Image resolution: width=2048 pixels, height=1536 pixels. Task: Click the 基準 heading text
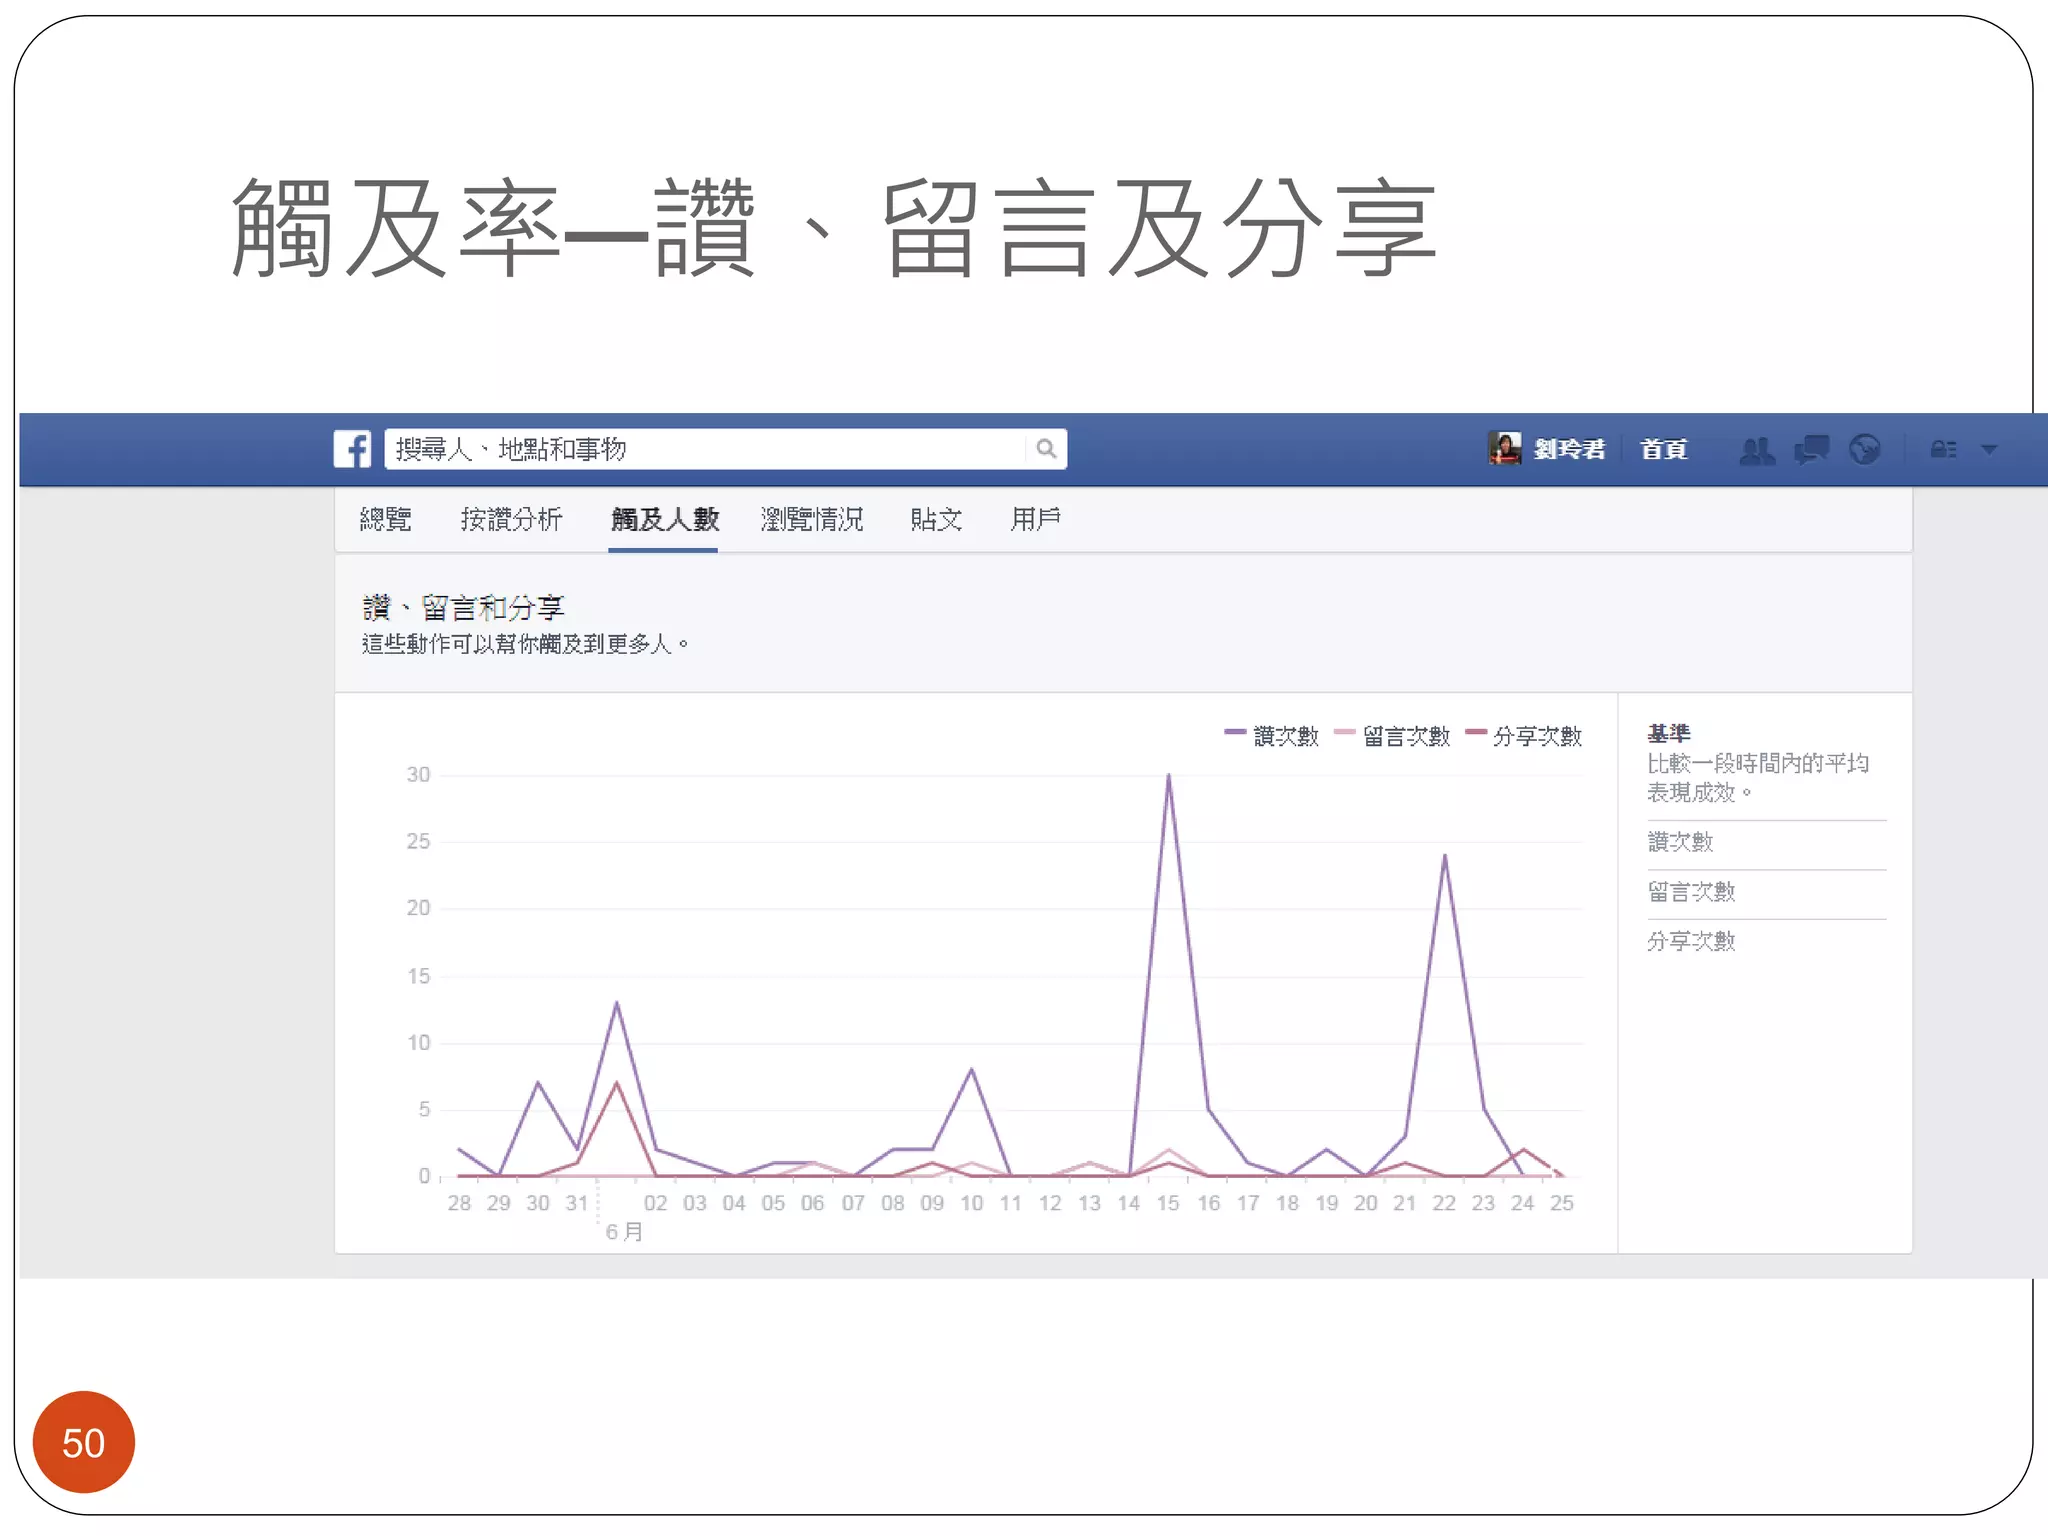1669,733
